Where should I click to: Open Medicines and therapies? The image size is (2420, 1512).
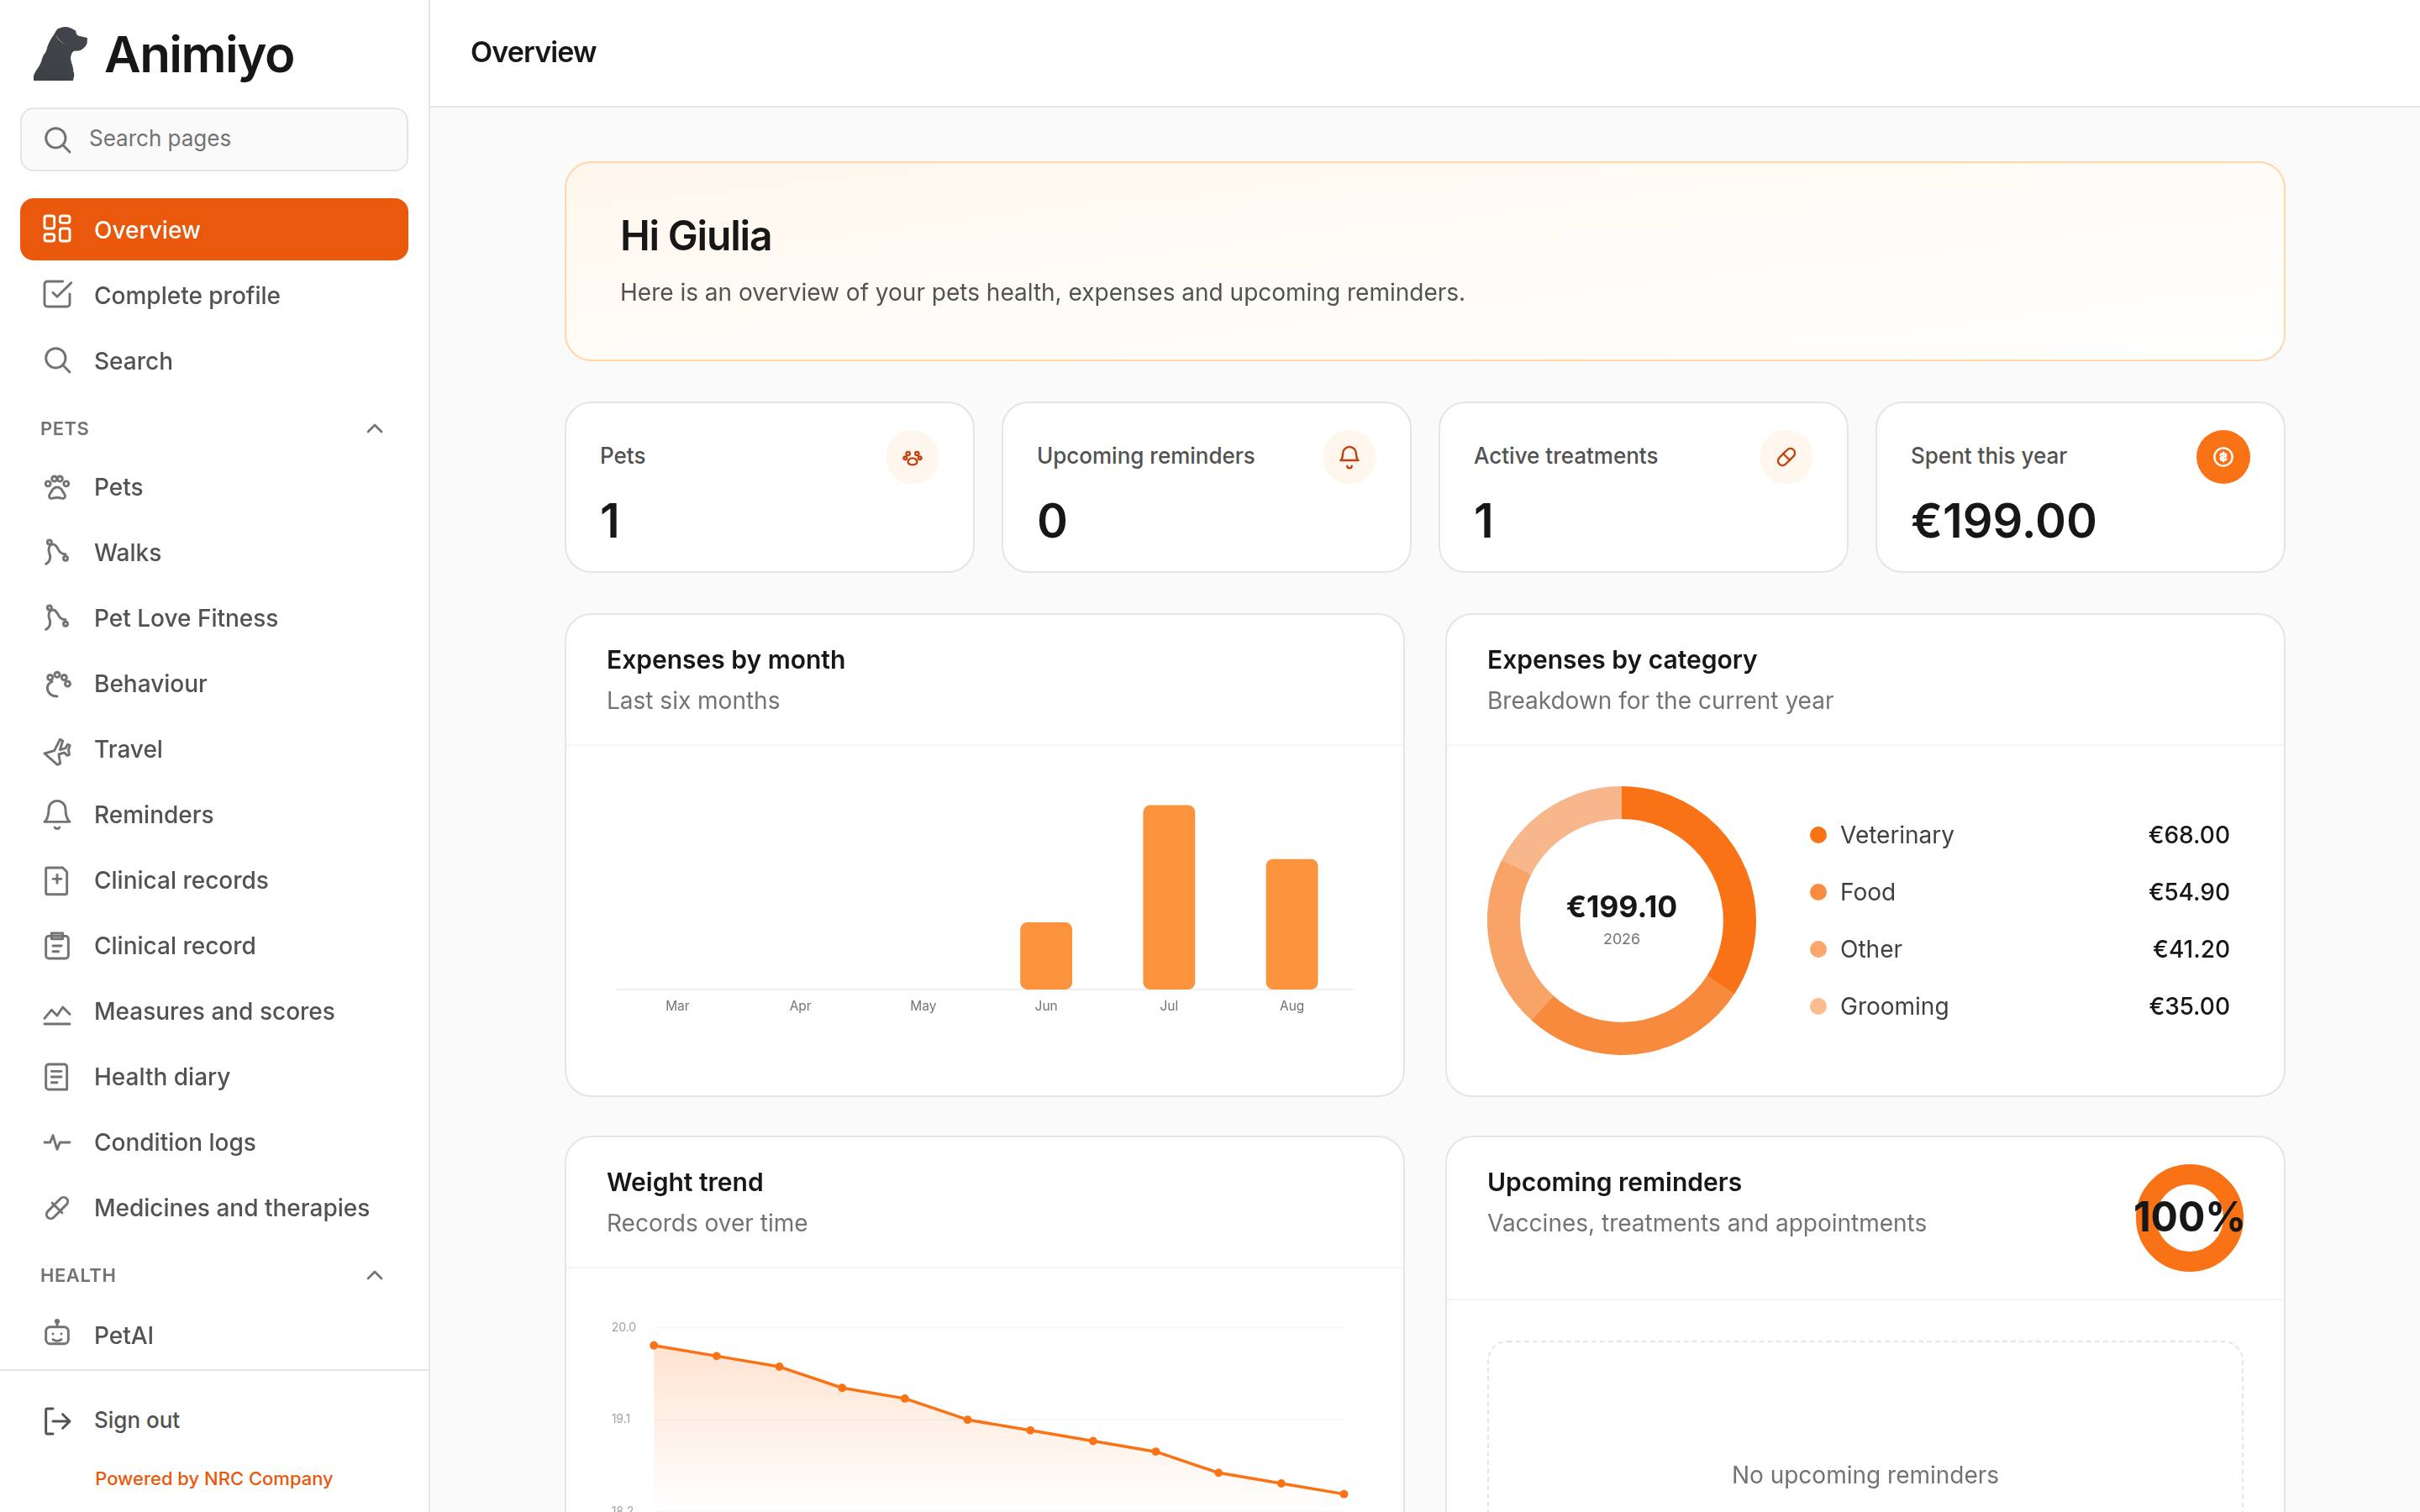pos(214,1207)
